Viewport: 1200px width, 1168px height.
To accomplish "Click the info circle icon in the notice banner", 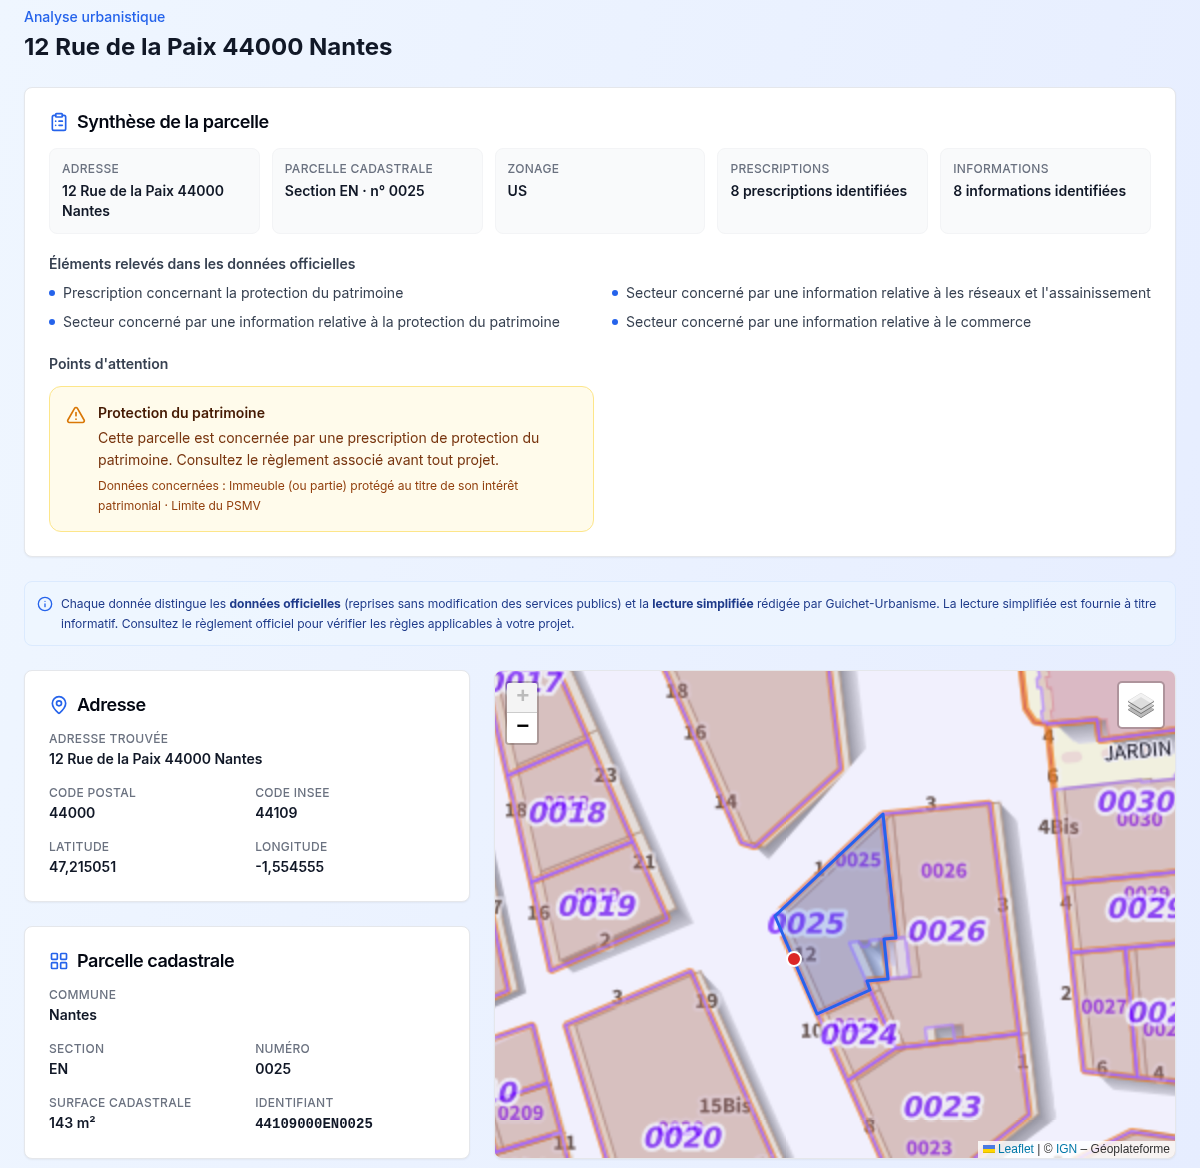I will (45, 604).
